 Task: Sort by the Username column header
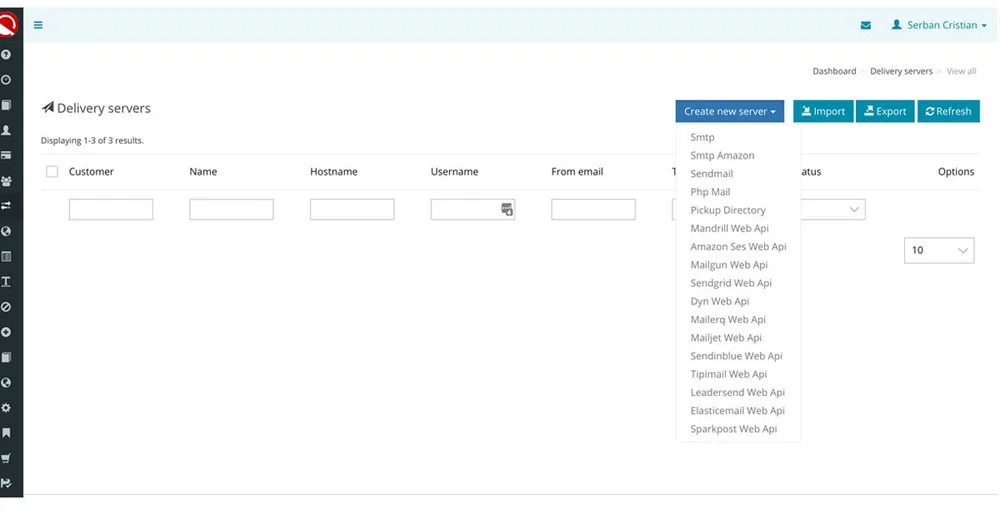pos(454,172)
